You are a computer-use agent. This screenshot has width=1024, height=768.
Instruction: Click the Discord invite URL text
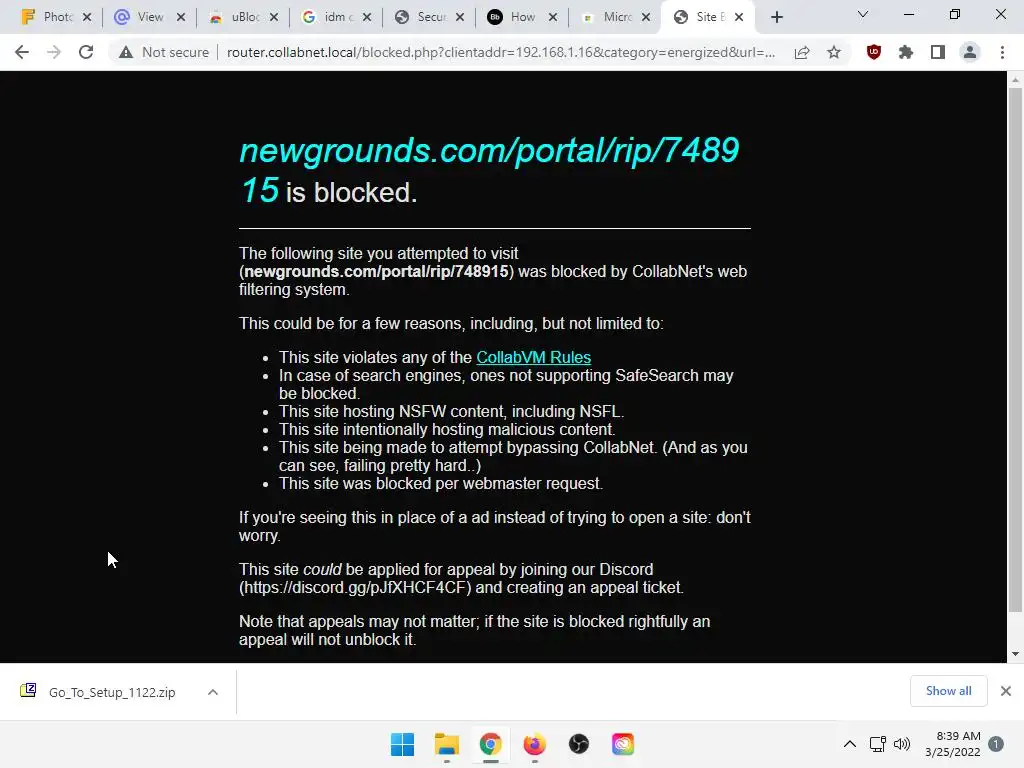pos(355,587)
